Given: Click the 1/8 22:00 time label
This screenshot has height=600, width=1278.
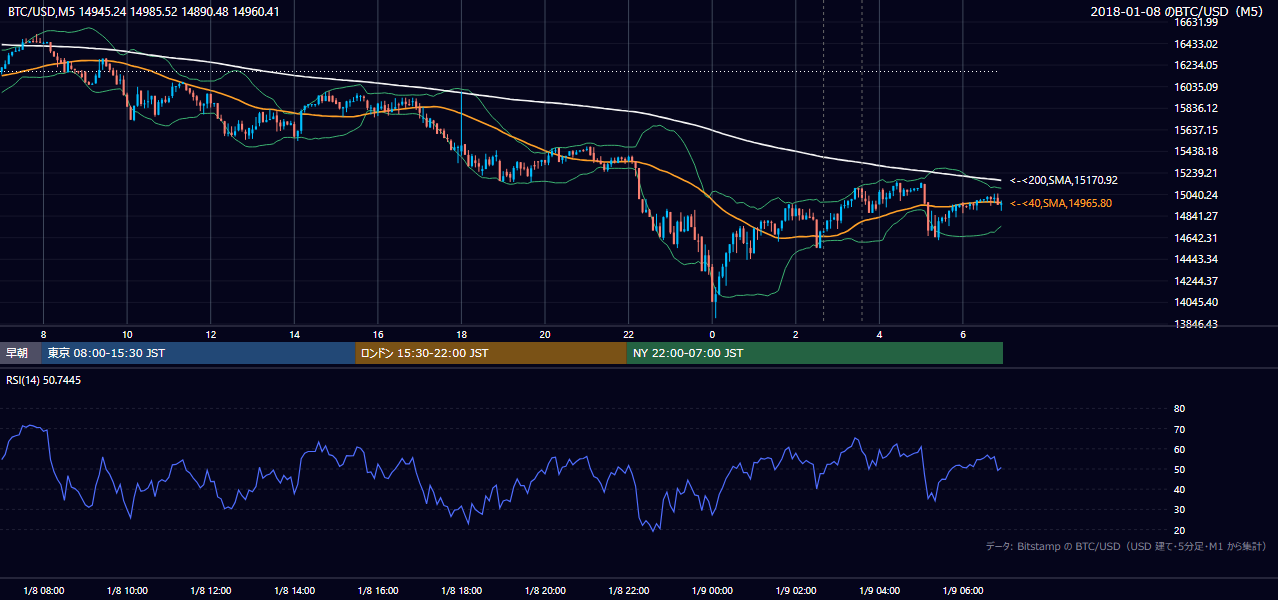Looking at the screenshot, I should pyautogui.click(x=629, y=590).
